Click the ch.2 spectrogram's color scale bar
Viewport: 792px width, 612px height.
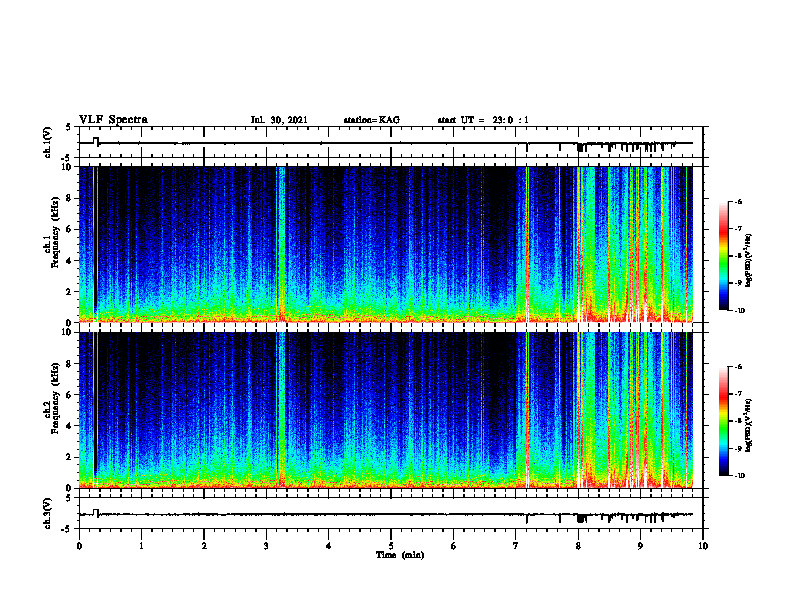[723, 421]
